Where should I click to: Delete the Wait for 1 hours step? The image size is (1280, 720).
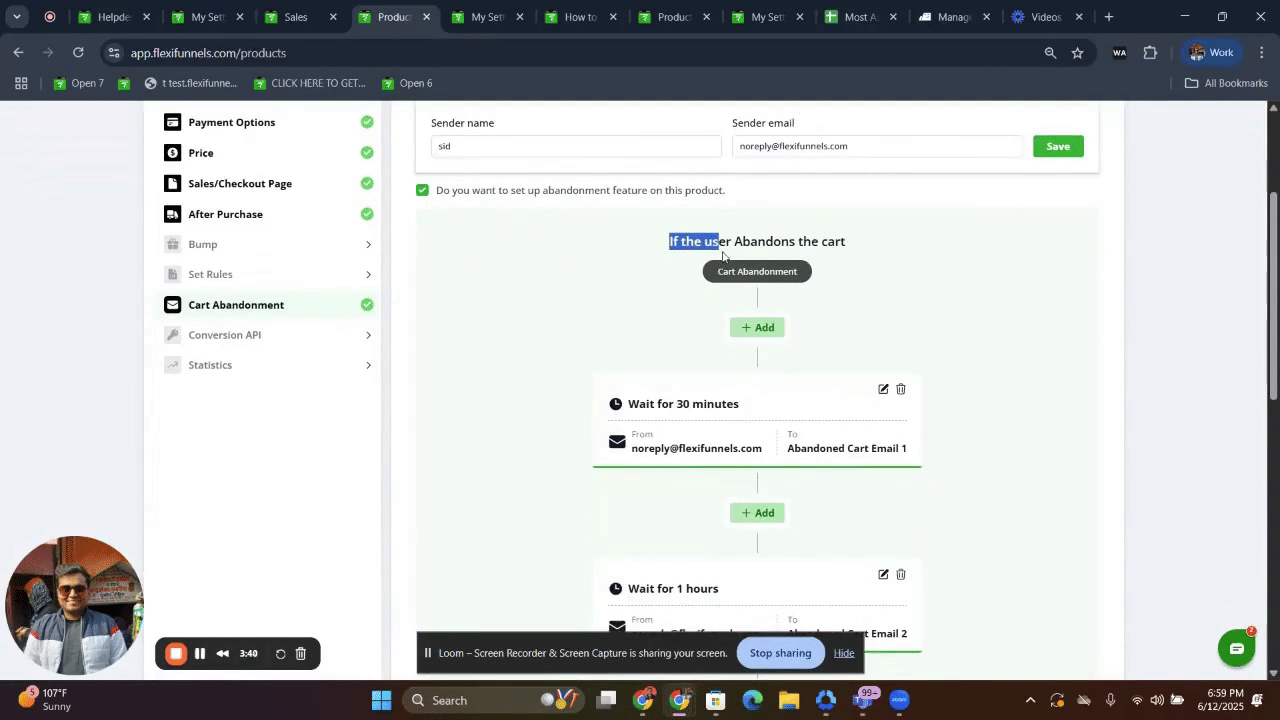tap(901, 574)
